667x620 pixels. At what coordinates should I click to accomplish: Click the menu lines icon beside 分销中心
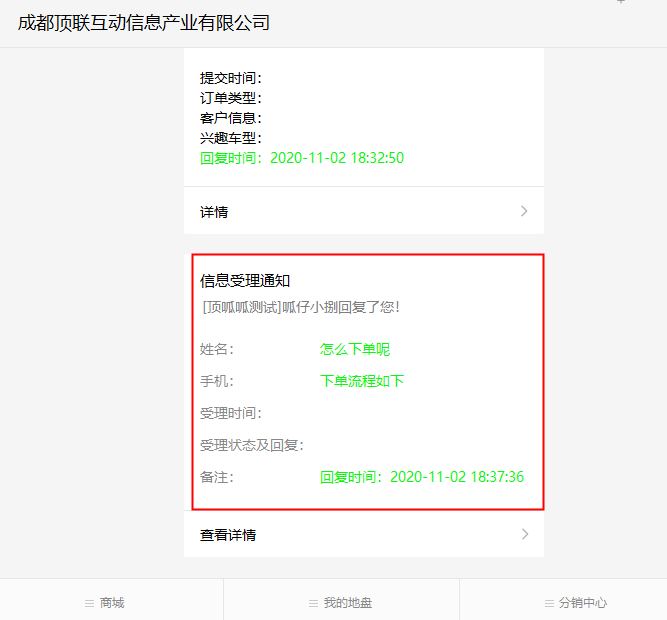pos(550,603)
